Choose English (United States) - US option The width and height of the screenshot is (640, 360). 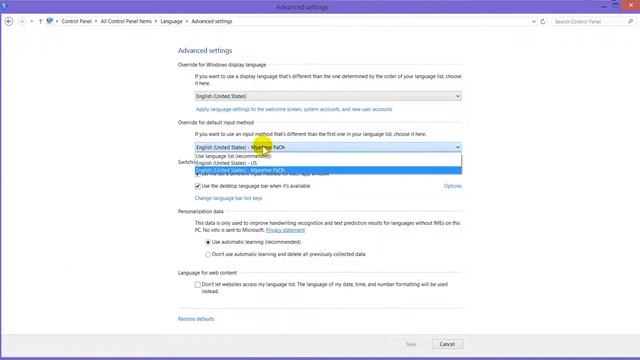[328, 163]
